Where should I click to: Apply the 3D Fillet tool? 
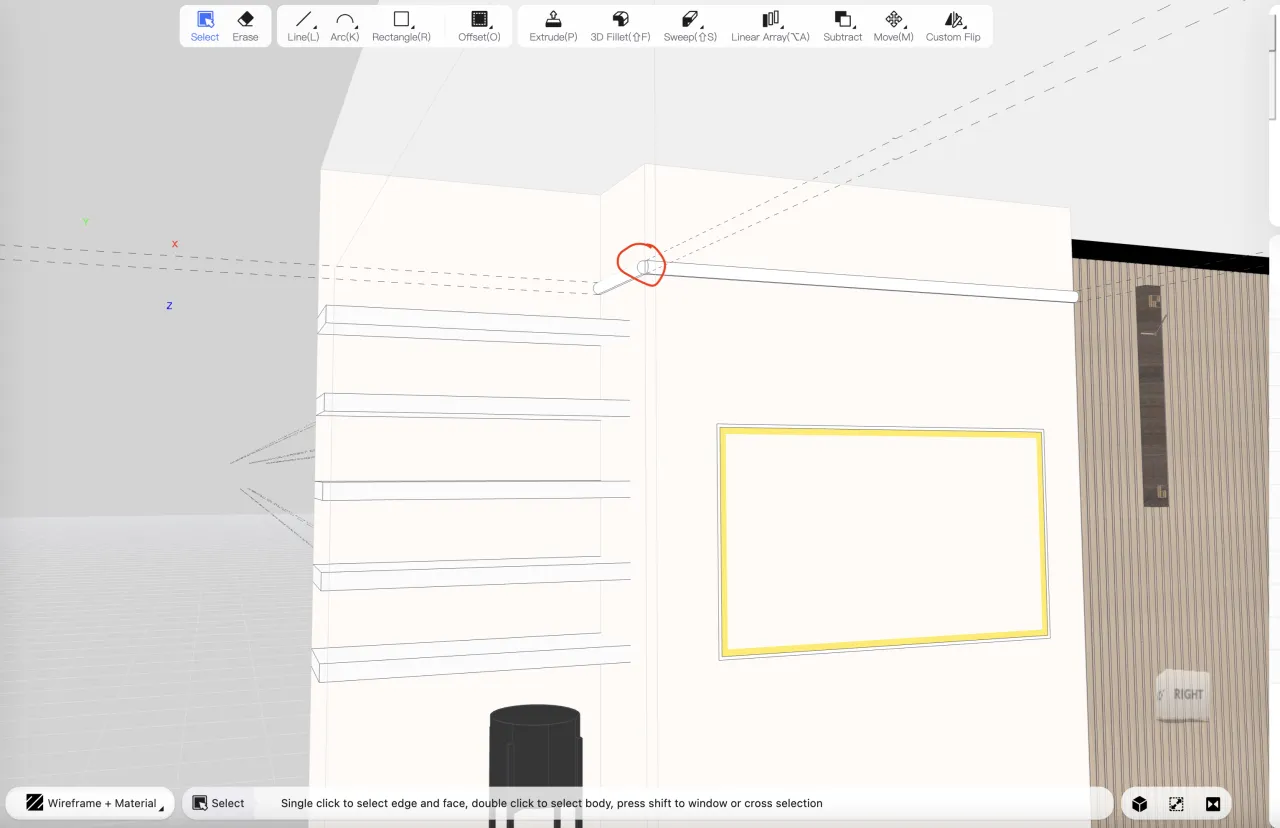tap(620, 26)
